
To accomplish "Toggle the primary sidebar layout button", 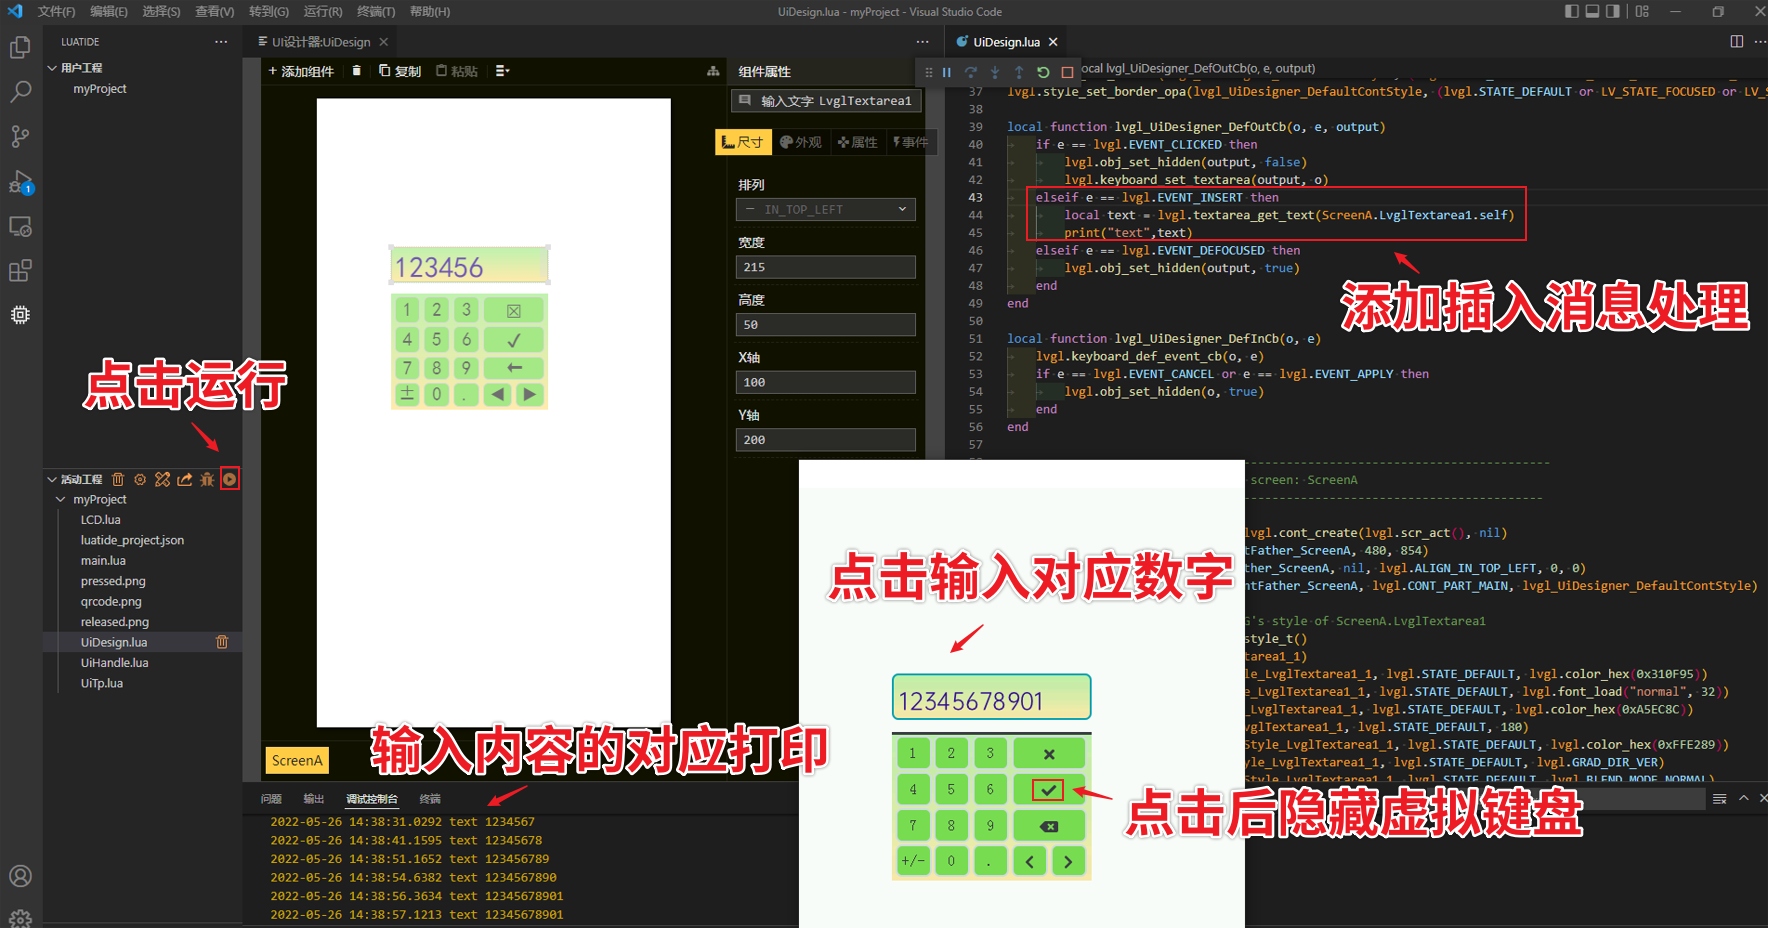I will pyautogui.click(x=1570, y=11).
